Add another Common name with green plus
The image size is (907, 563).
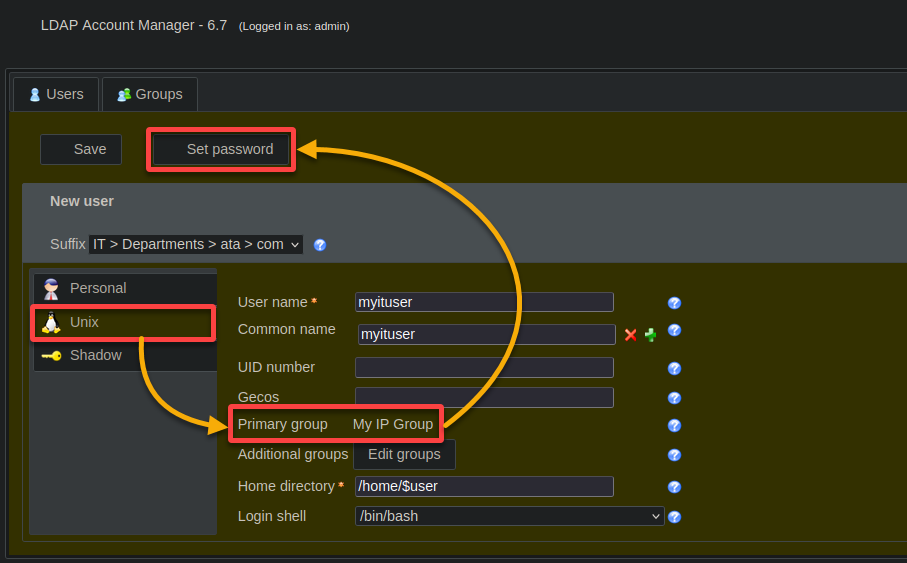pyautogui.click(x=651, y=335)
